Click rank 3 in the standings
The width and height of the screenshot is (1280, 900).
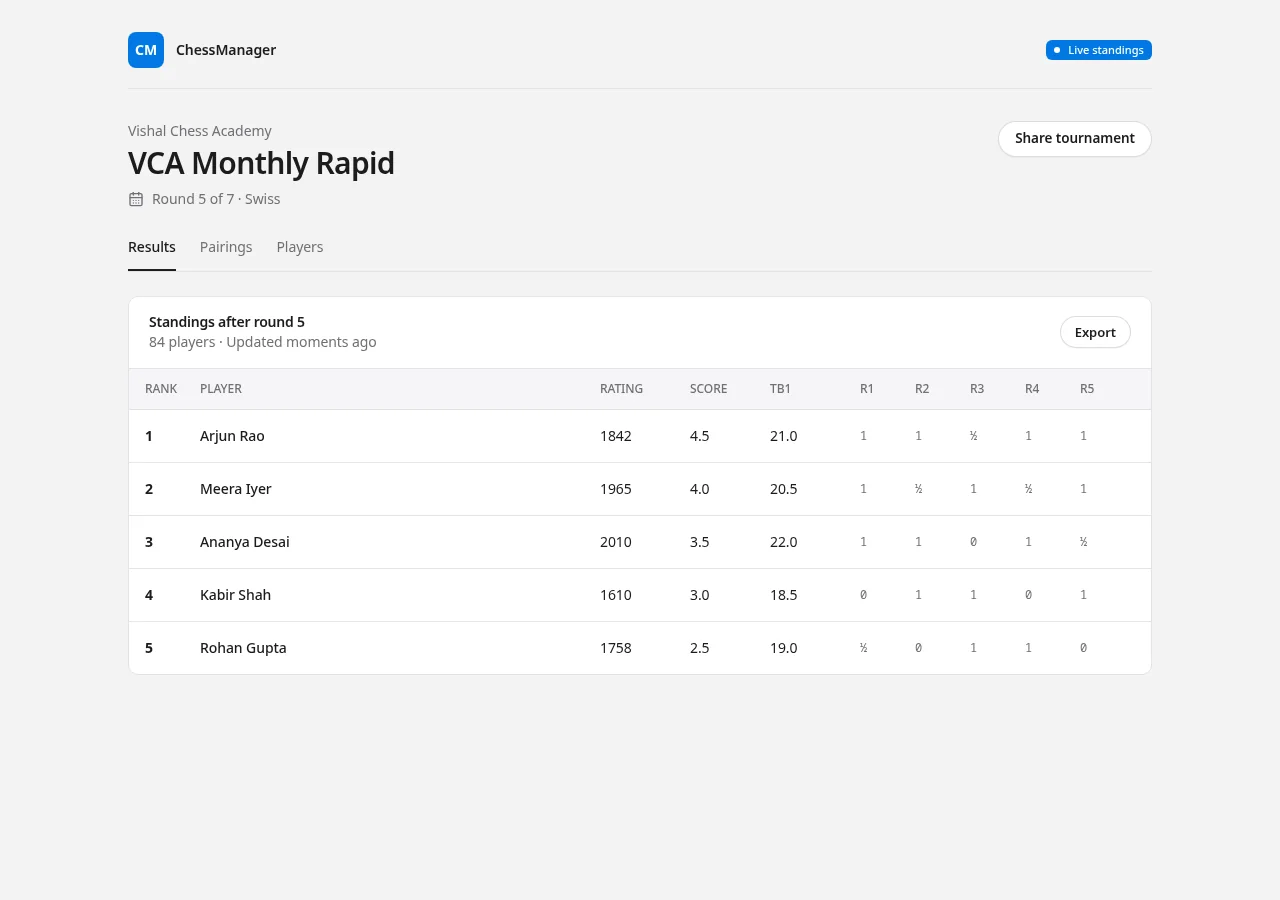tap(149, 542)
